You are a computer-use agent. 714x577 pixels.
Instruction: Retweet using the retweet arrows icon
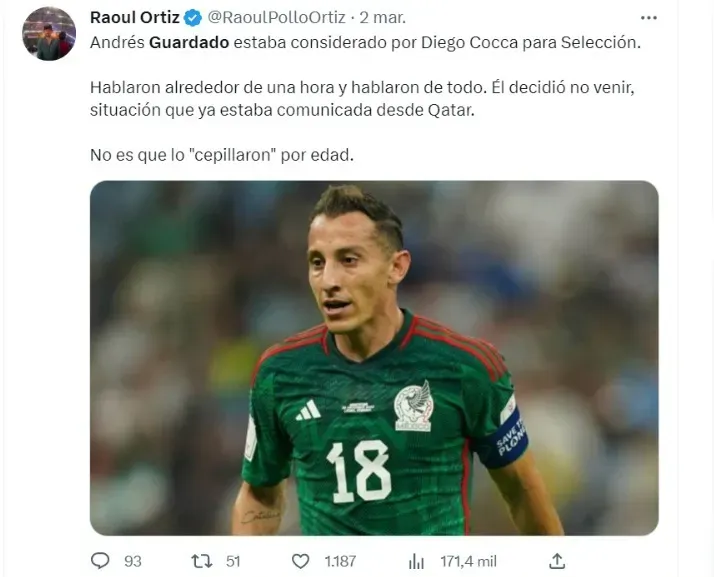[x=201, y=561]
